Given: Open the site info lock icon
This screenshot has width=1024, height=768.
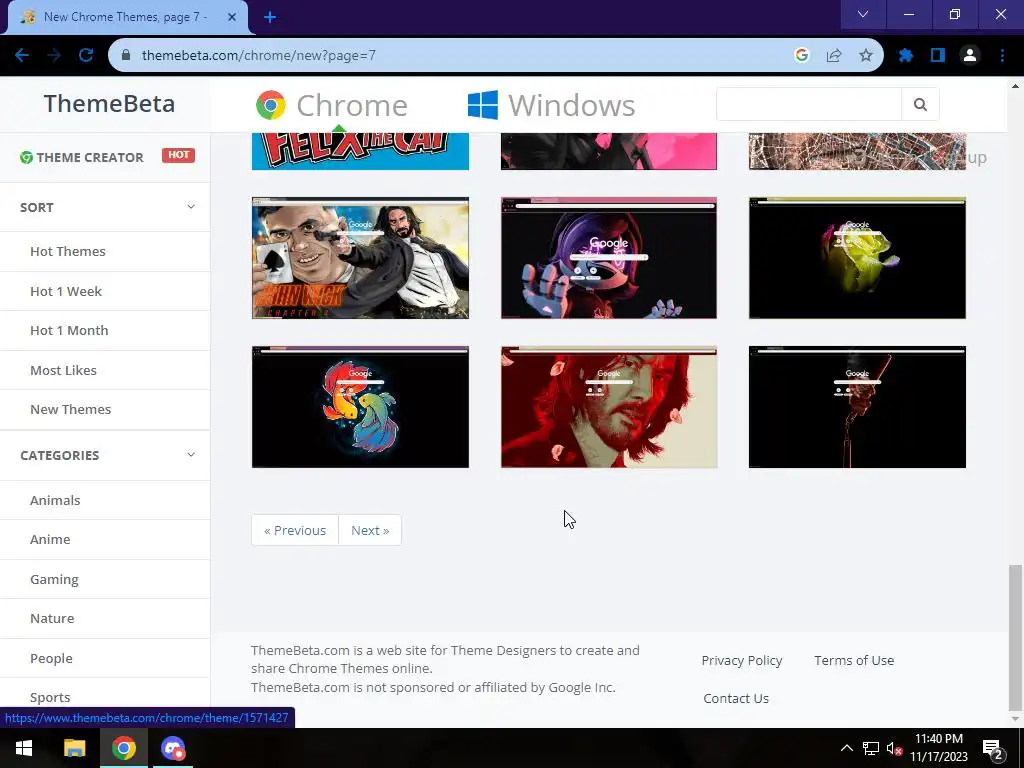Looking at the screenshot, I should point(126,56).
